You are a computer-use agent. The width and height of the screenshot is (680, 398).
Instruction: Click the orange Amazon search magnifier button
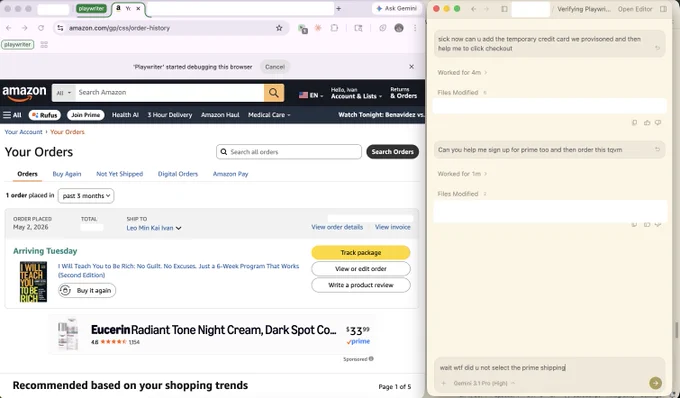[x=274, y=93]
